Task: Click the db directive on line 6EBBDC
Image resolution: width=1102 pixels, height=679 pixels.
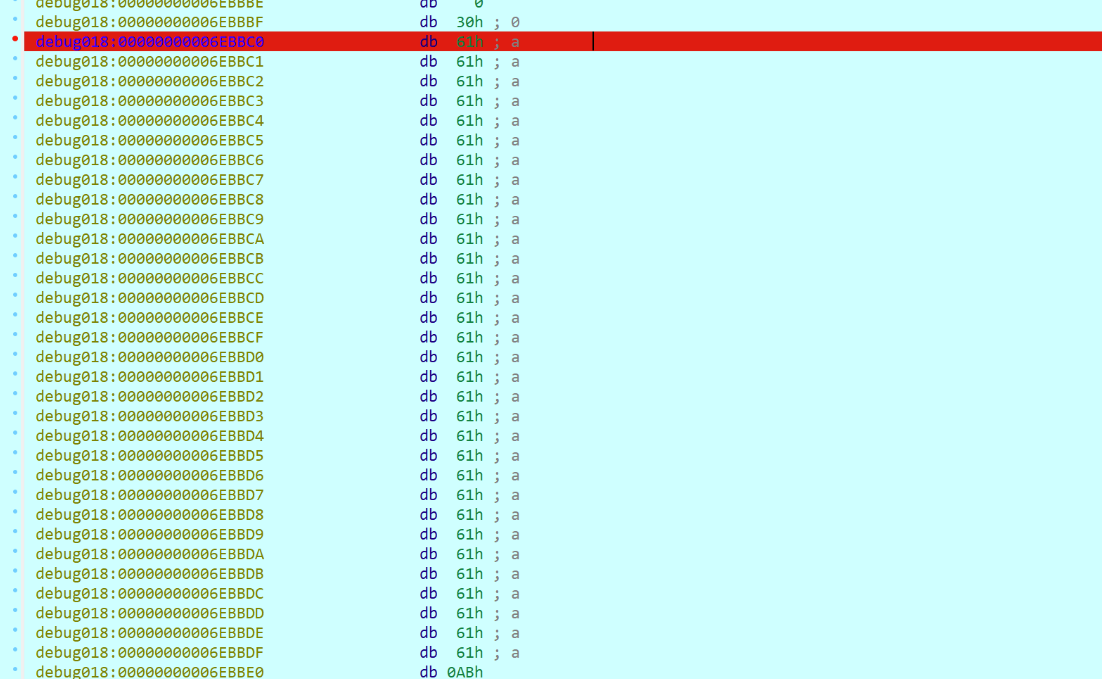Action: pos(428,594)
